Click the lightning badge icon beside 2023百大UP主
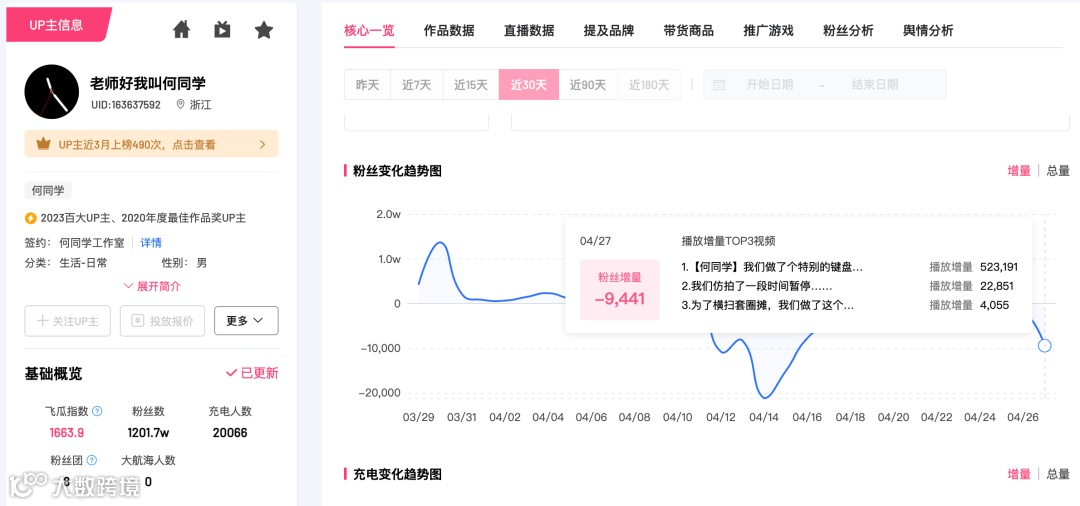 tap(30, 218)
